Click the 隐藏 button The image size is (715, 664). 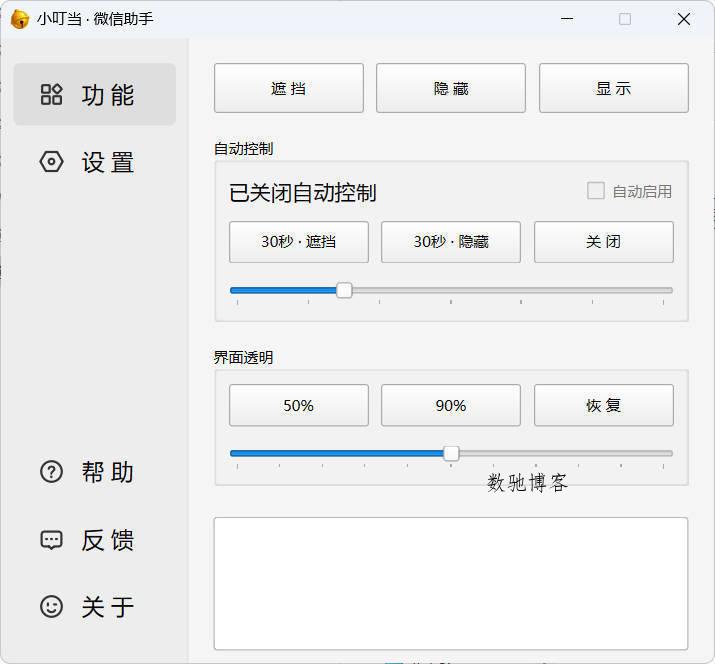click(451, 88)
